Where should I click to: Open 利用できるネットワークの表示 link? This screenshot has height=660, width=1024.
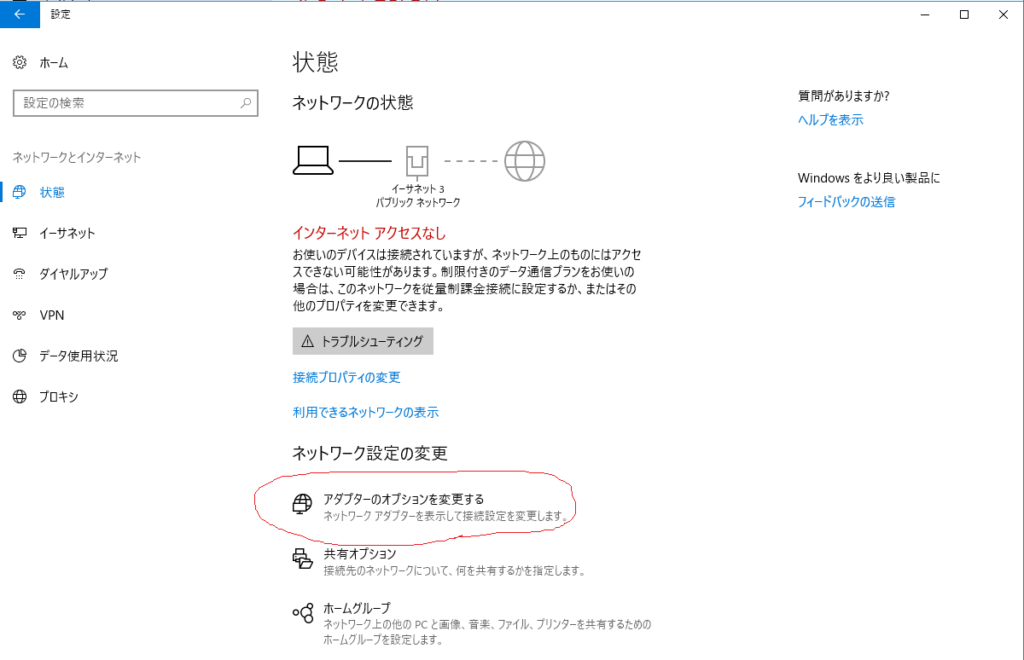click(x=365, y=412)
